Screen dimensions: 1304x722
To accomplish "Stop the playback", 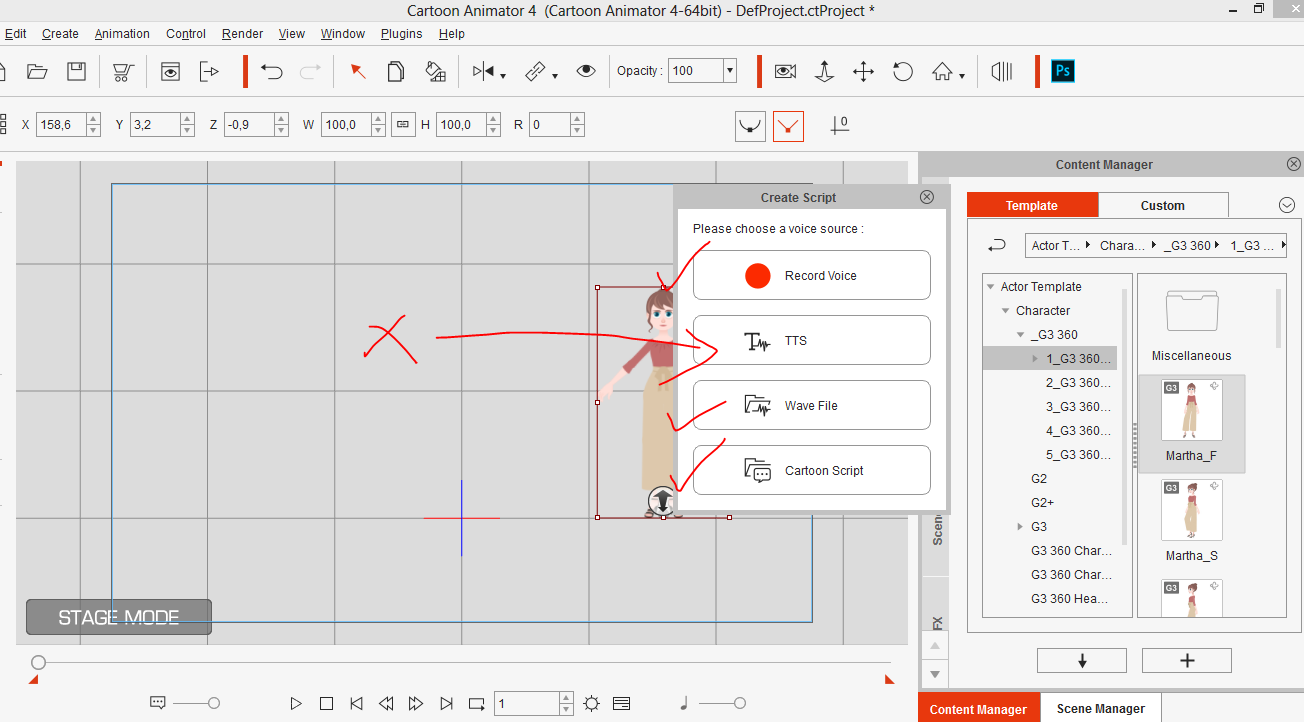I will (x=326, y=704).
